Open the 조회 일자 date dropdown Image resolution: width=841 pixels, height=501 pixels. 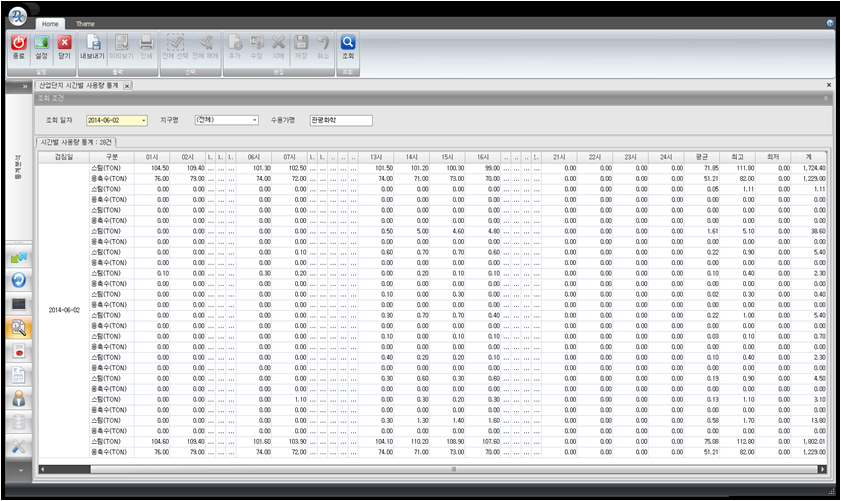pos(144,120)
